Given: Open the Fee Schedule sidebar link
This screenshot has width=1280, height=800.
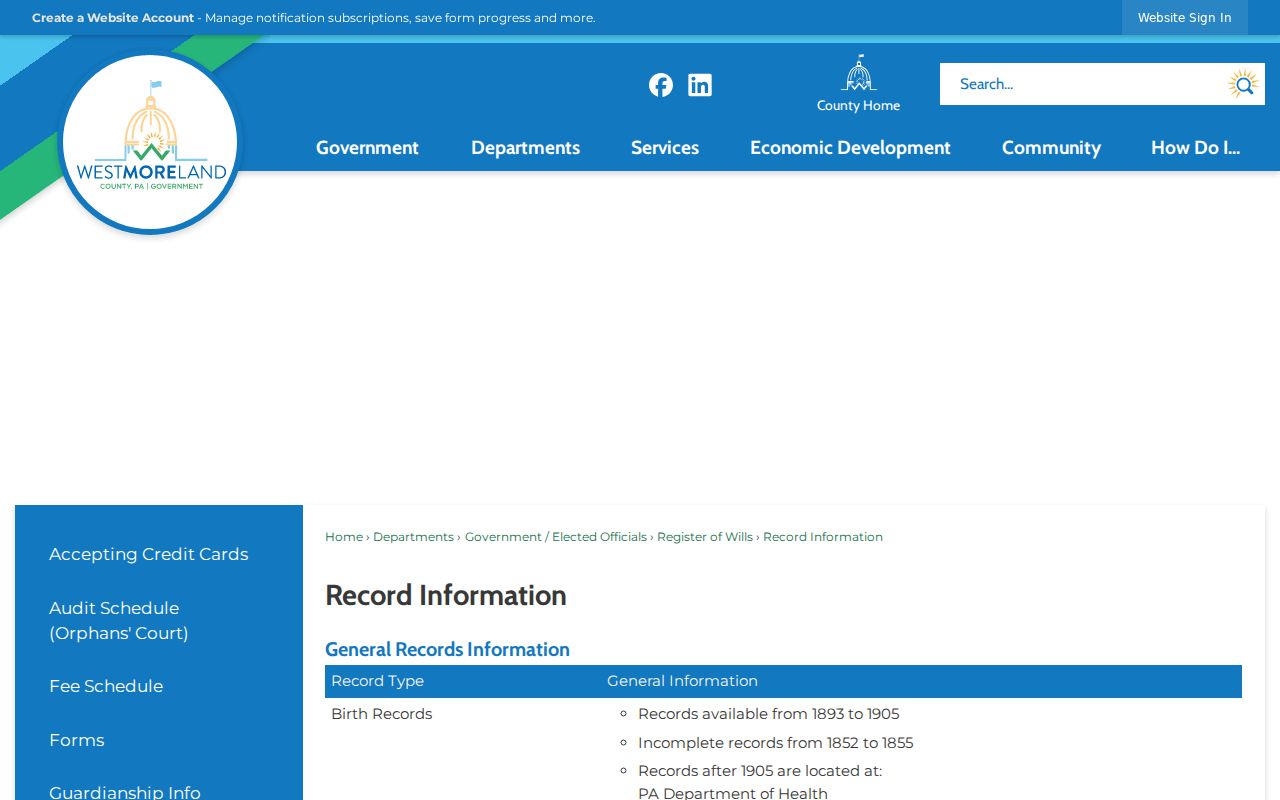Looking at the screenshot, I should coord(106,686).
